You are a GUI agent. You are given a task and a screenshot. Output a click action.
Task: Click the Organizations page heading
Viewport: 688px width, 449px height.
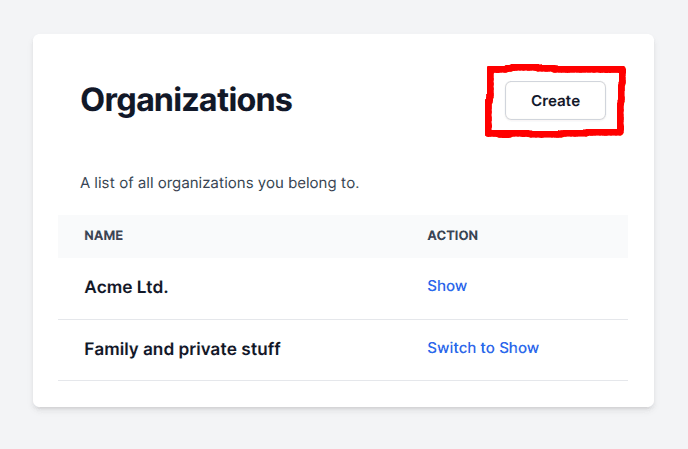[x=186, y=100]
